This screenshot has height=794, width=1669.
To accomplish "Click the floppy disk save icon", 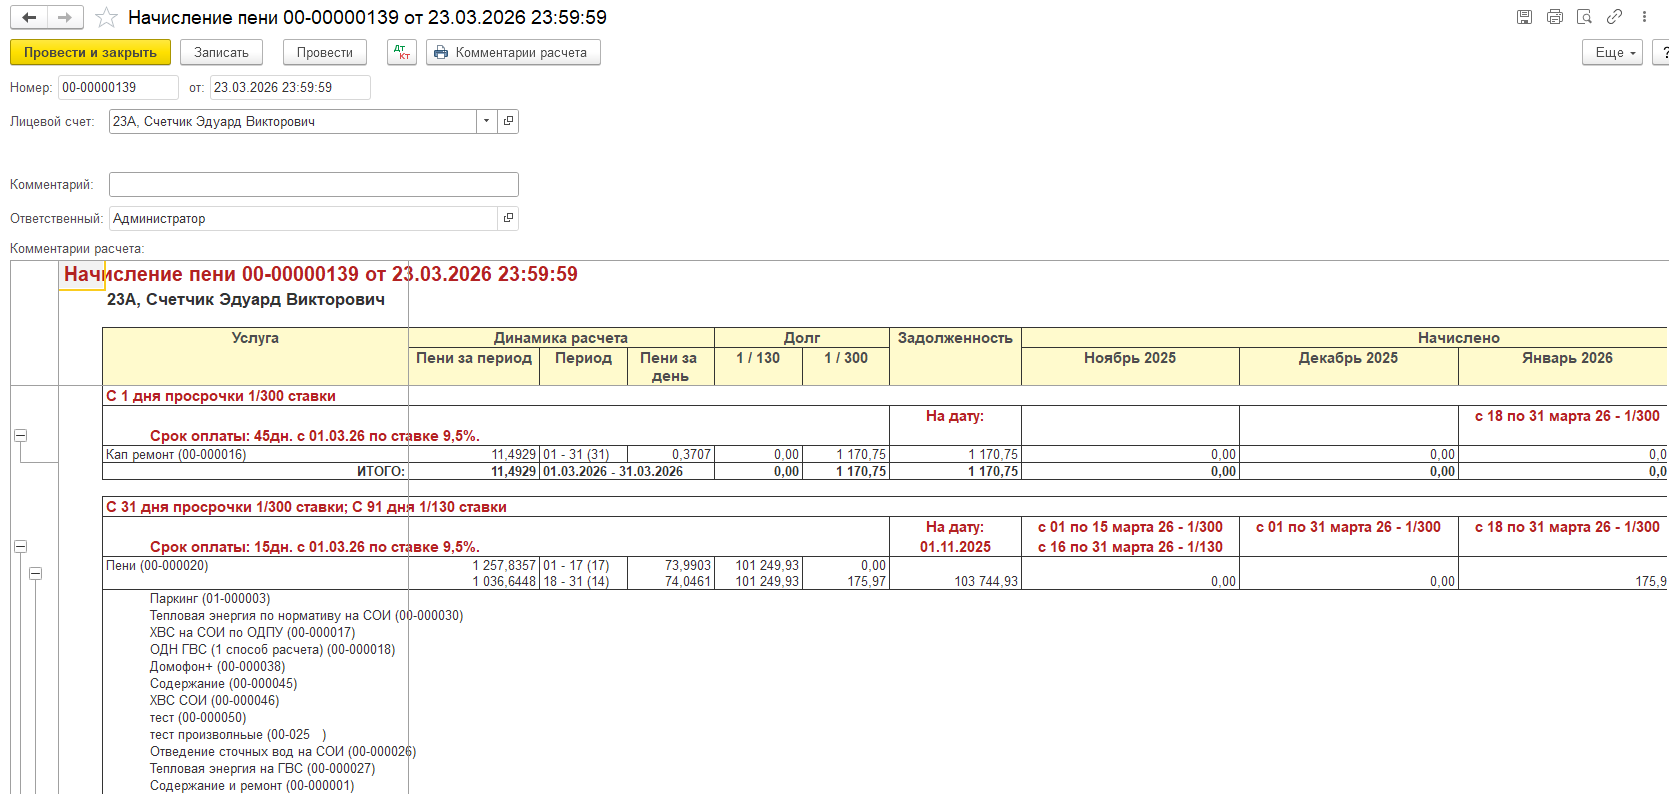I will pyautogui.click(x=1524, y=17).
